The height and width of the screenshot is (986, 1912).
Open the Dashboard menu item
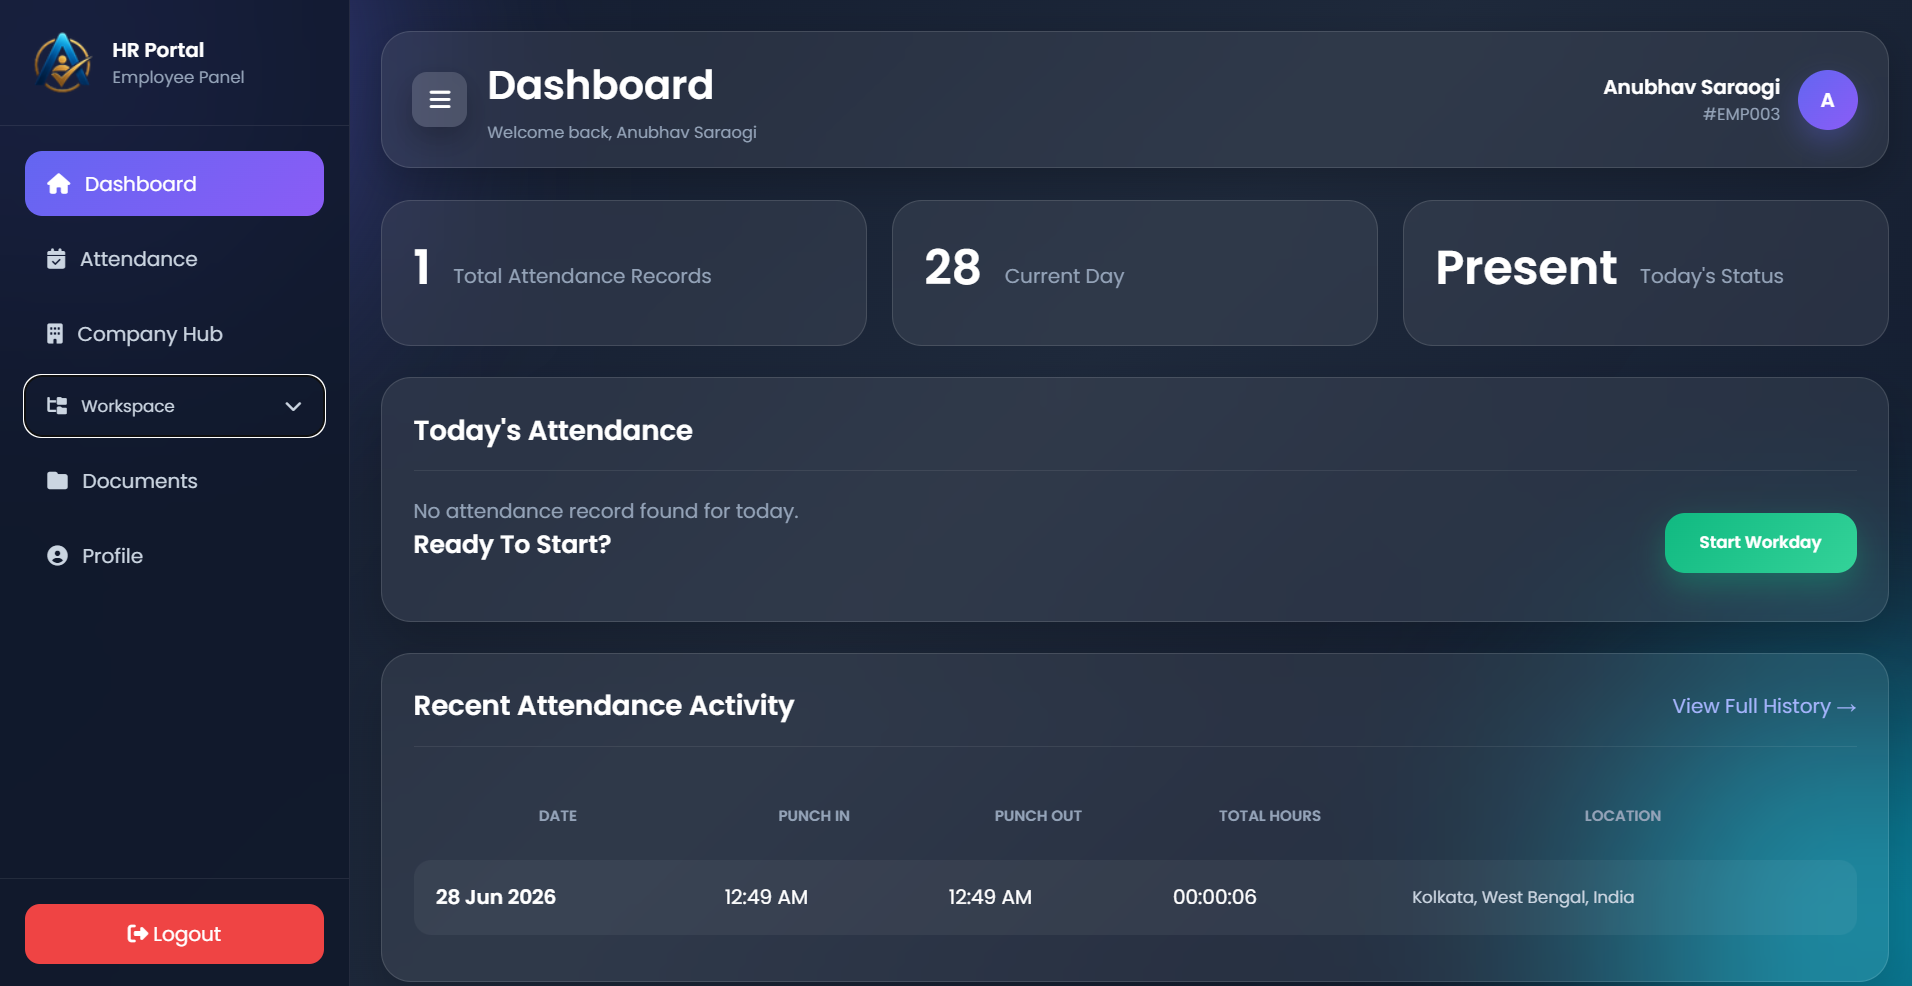pos(174,184)
